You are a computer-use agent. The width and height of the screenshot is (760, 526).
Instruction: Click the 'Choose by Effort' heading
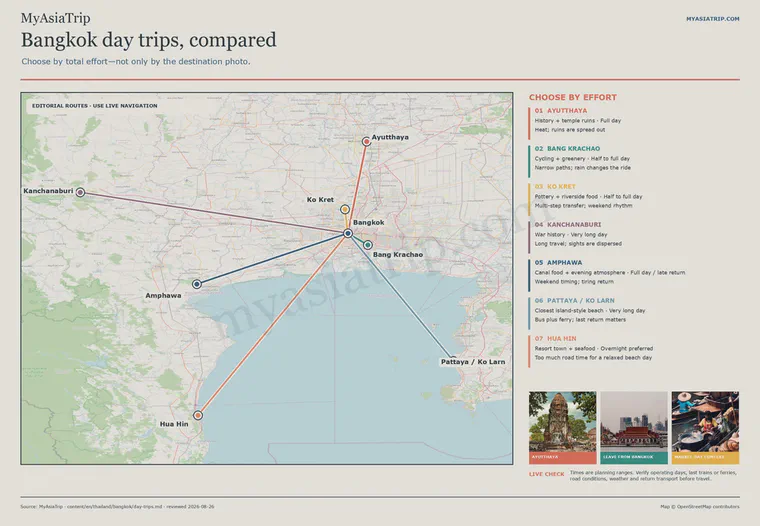573,97
